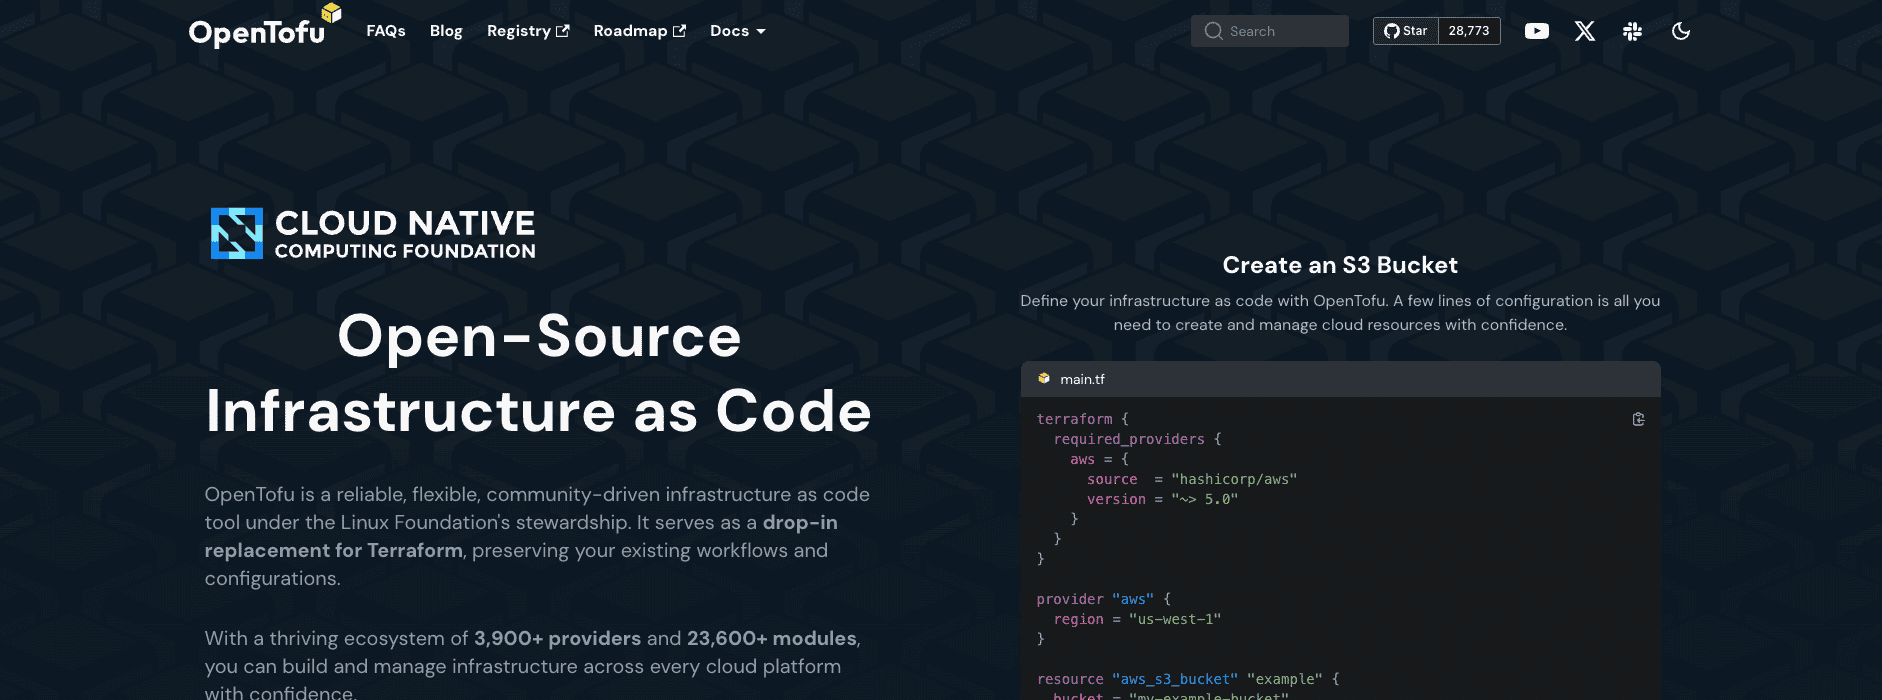Open the FAQs page
This screenshot has height=700, width=1882.
click(385, 31)
